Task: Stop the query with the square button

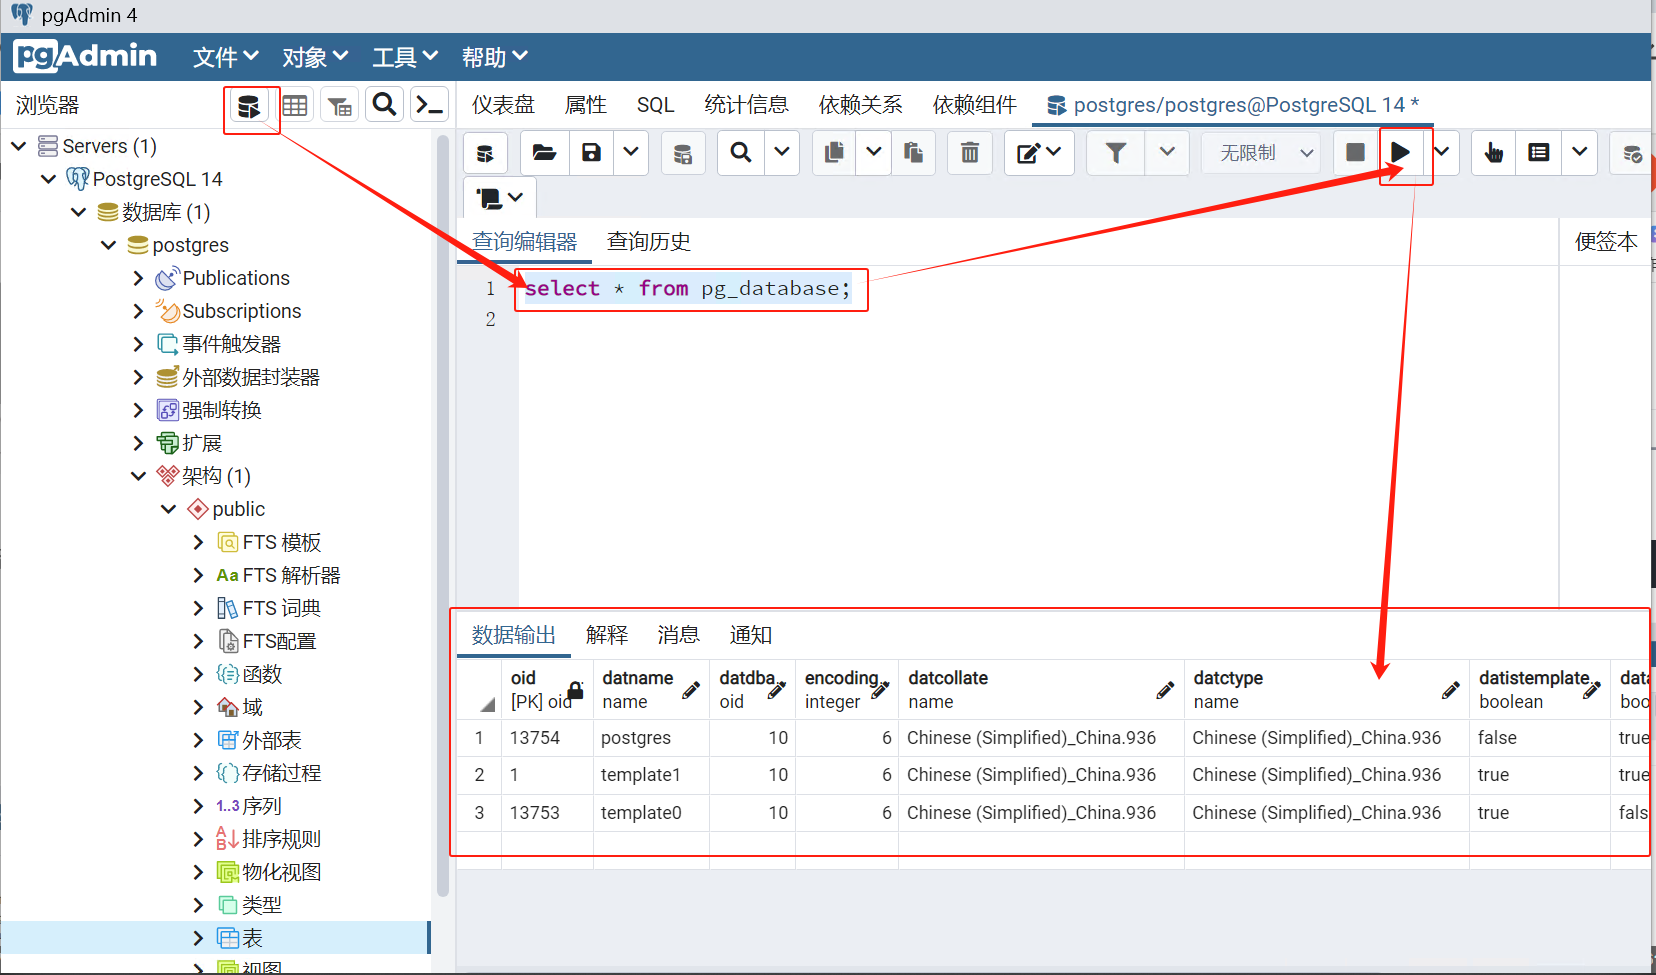Action: click(x=1355, y=152)
